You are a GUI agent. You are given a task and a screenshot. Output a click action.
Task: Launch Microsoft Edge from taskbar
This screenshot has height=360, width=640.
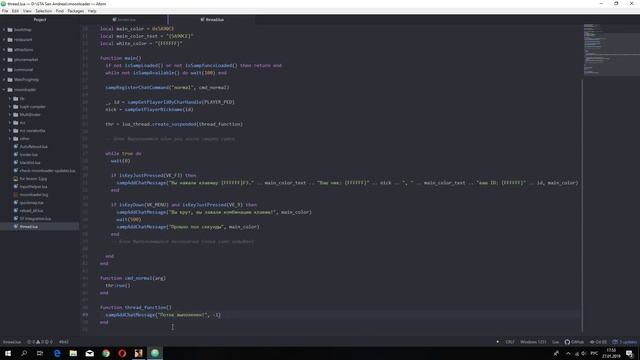tap(57, 353)
